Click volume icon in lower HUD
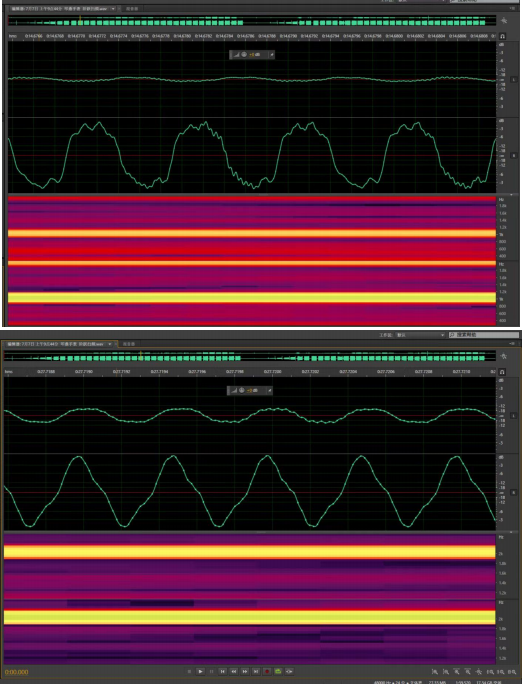This screenshot has width=522, height=684. point(234,390)
